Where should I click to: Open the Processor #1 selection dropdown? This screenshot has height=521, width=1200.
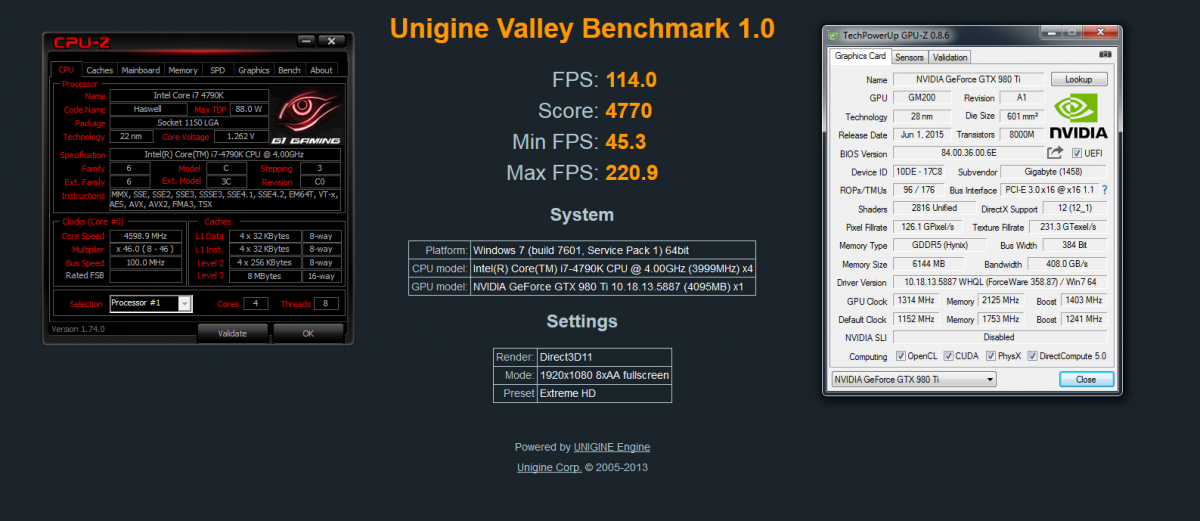point(184,303)
